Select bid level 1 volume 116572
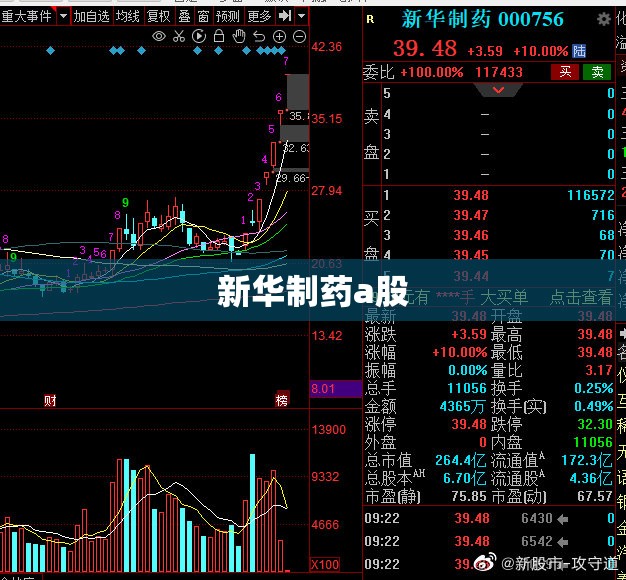Viewport: 626px width, 580px height. point(590,195)
